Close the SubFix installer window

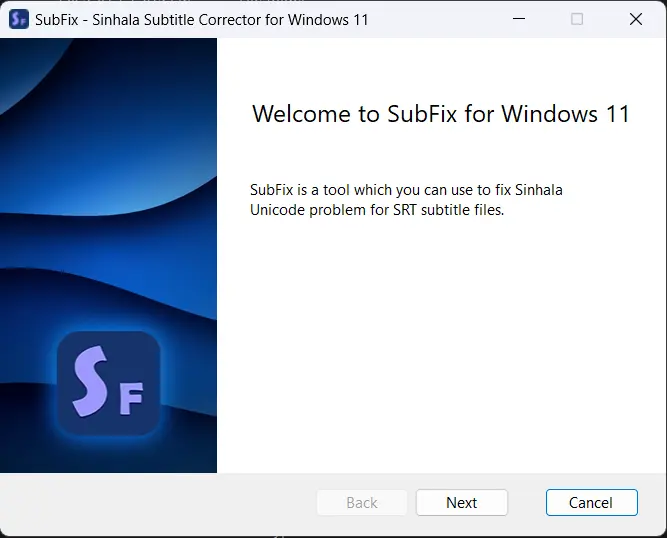tap(636, 19)
